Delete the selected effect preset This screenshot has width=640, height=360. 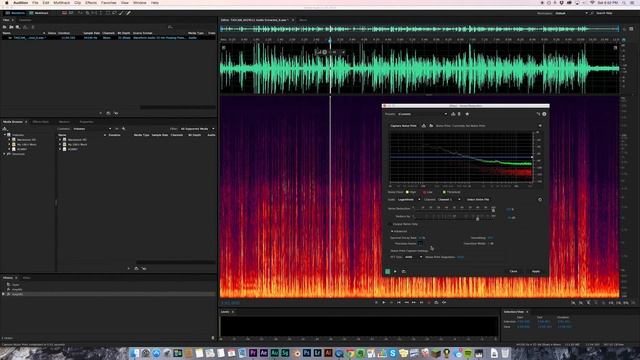(459, 114)
